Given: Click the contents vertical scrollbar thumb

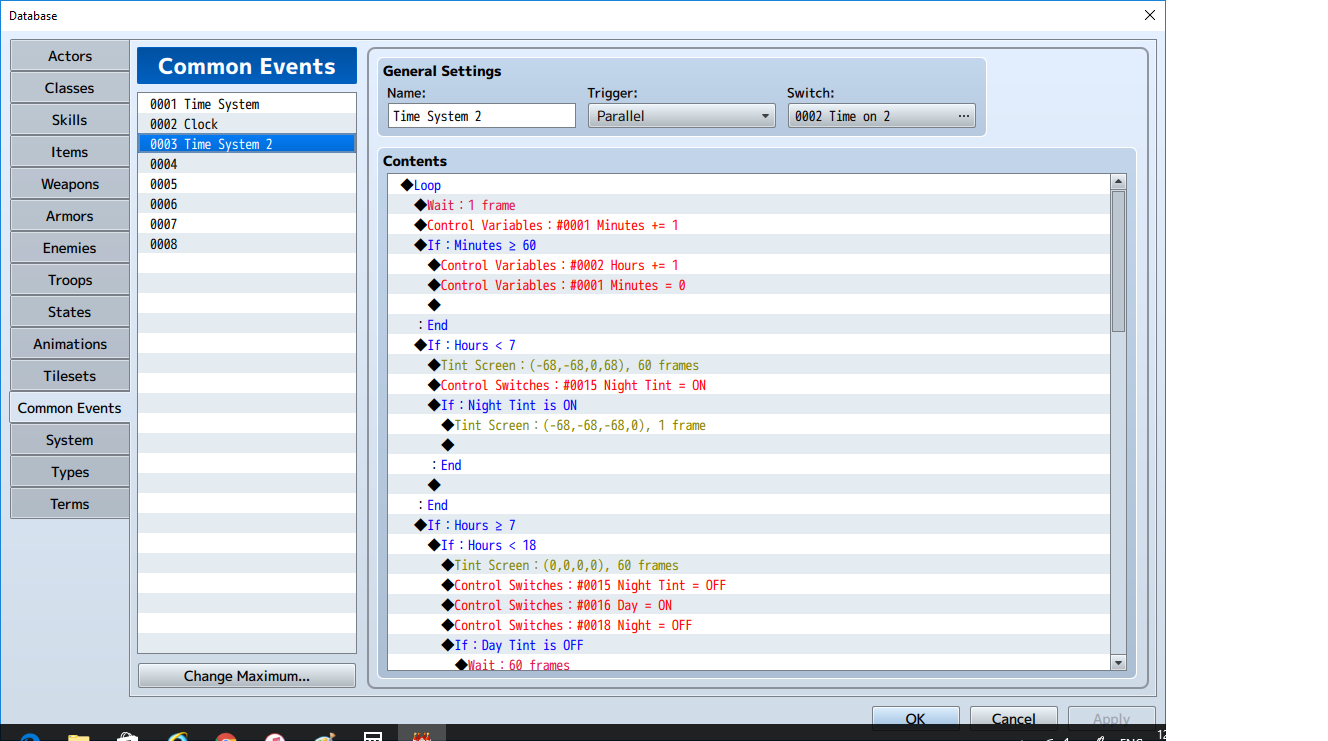Looking at the screenshot, I should 1119,261.
